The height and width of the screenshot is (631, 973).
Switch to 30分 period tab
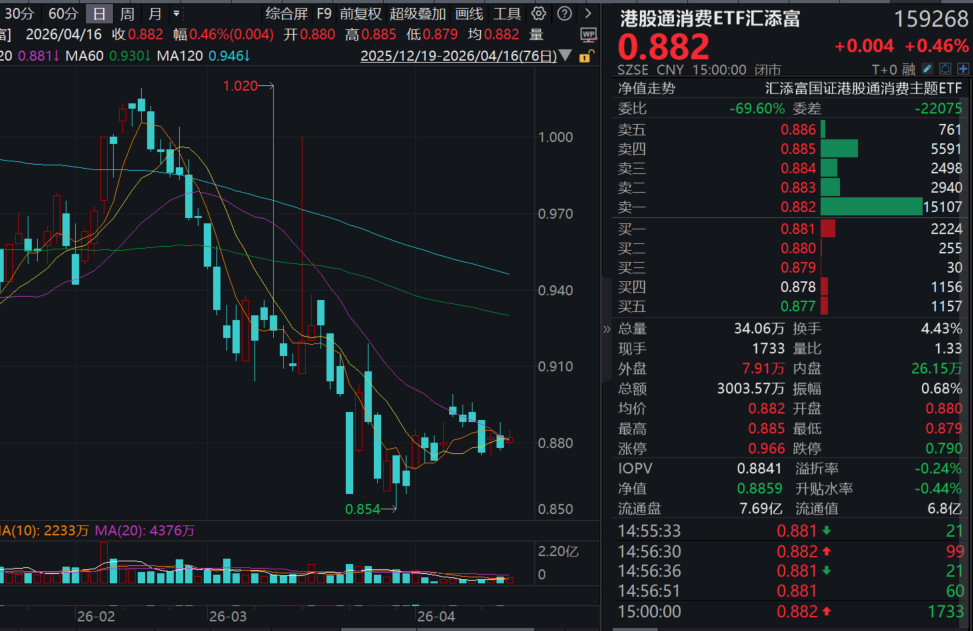19,14
